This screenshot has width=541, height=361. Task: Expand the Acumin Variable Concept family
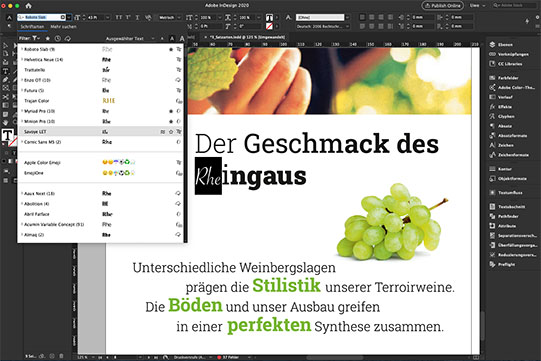pos(22,224)
